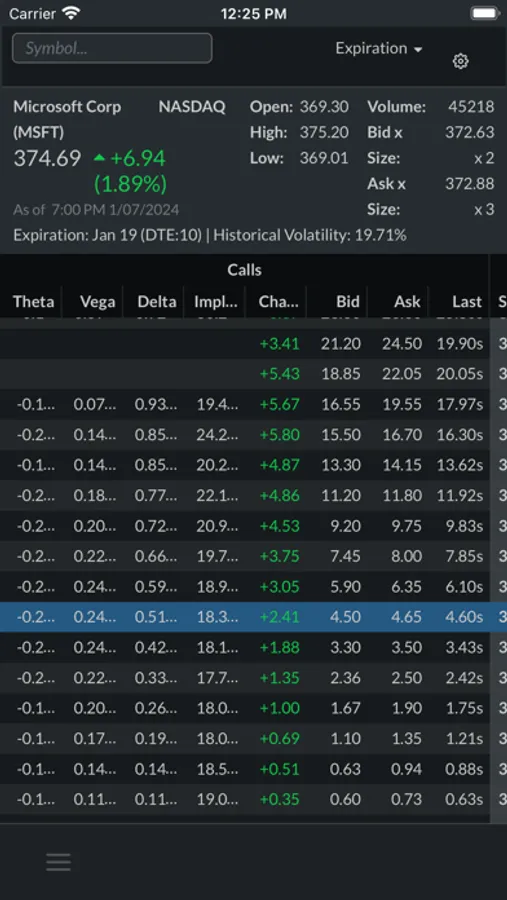Click bid price 16.55
Image resolution: width=507 pixels, height=900 pixels.
(341, 405)
